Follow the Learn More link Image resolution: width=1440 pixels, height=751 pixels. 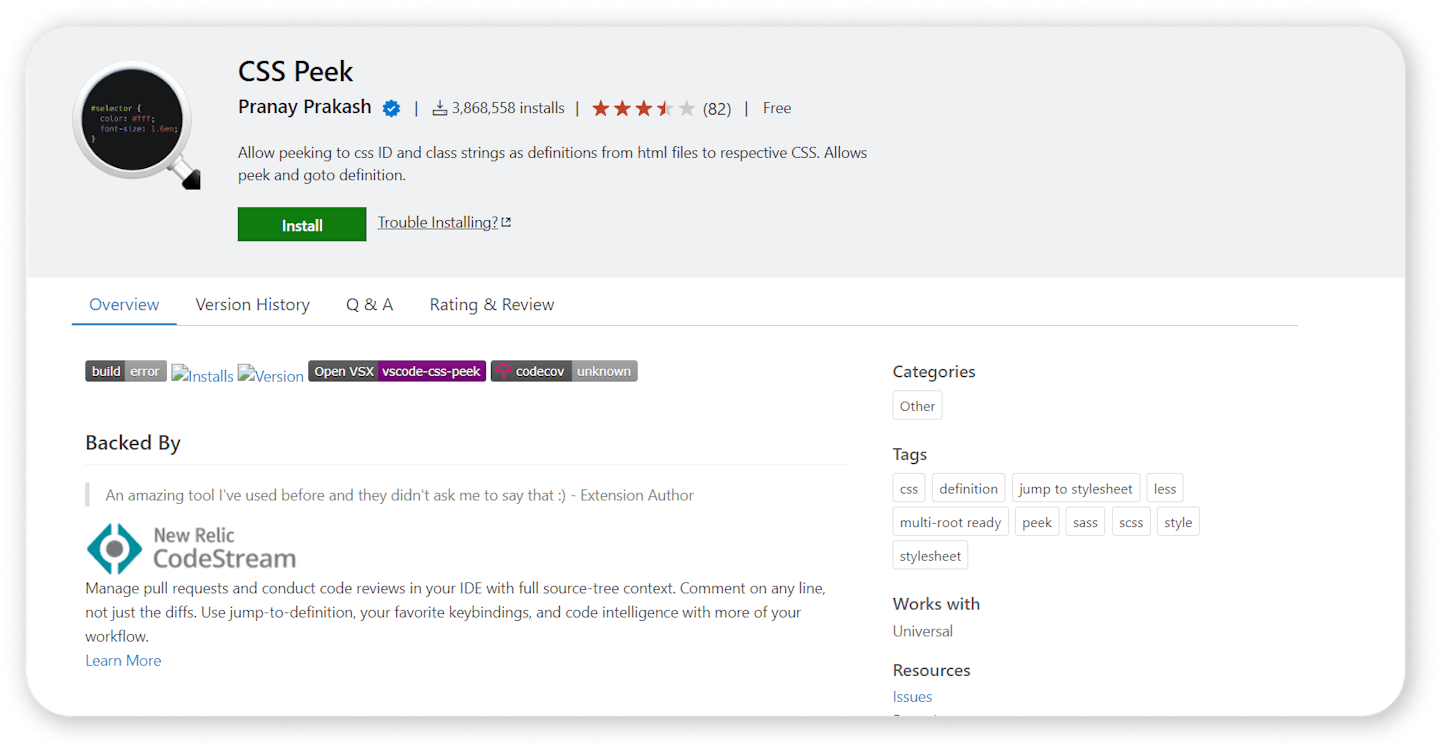(x=123, y=660)
